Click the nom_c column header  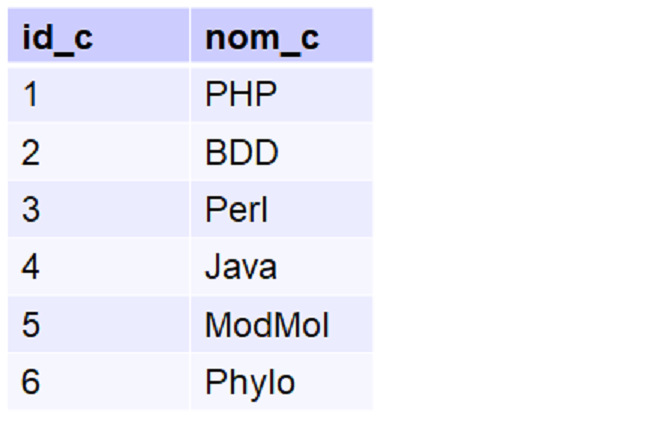click(x=262, y=38)
